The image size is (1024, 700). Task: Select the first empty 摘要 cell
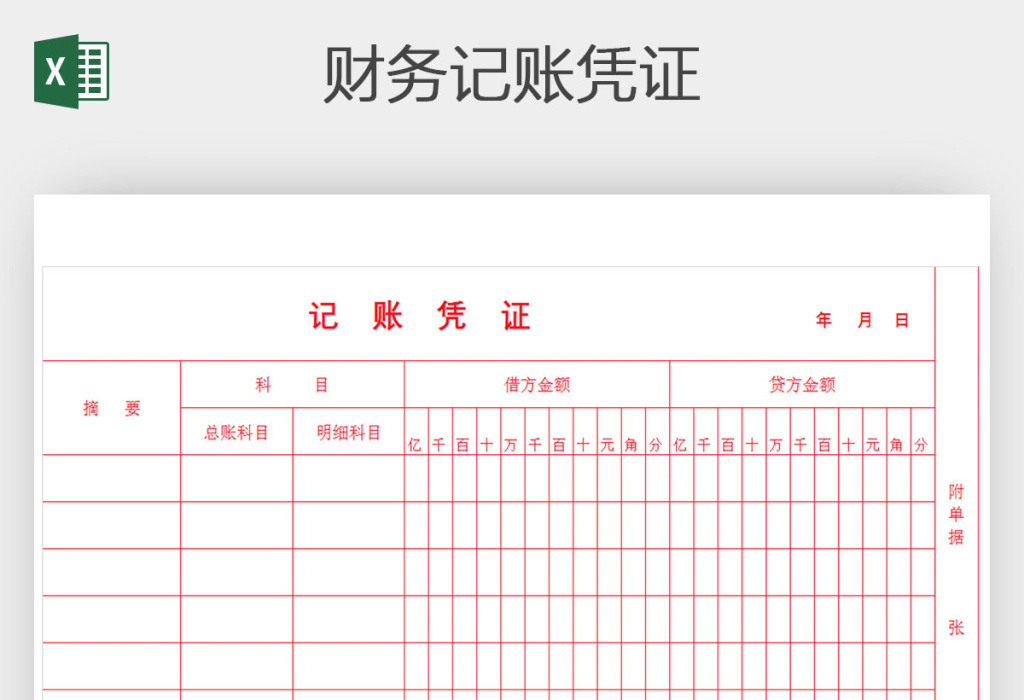[112, 478]
